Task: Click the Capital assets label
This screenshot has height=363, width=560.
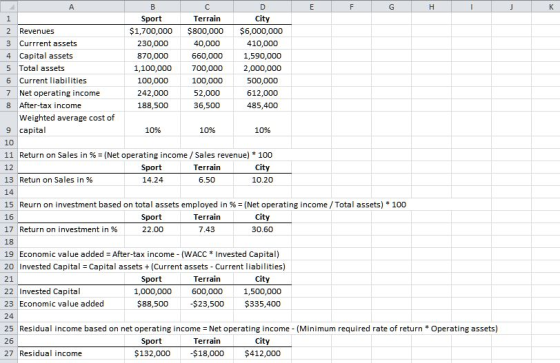Action: pos(46,56)
